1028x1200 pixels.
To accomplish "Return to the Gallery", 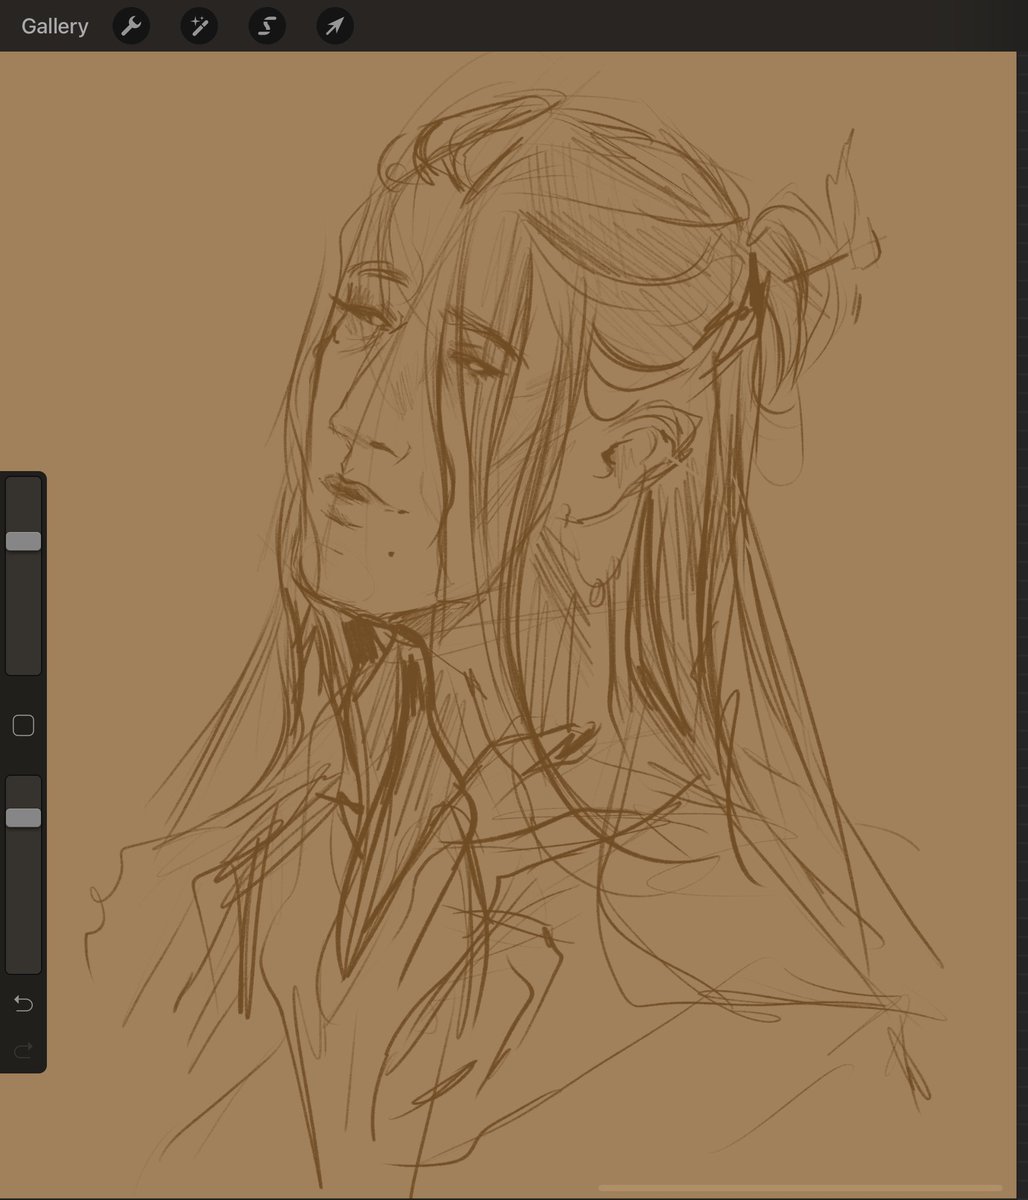I will click(x=55, y=26).
